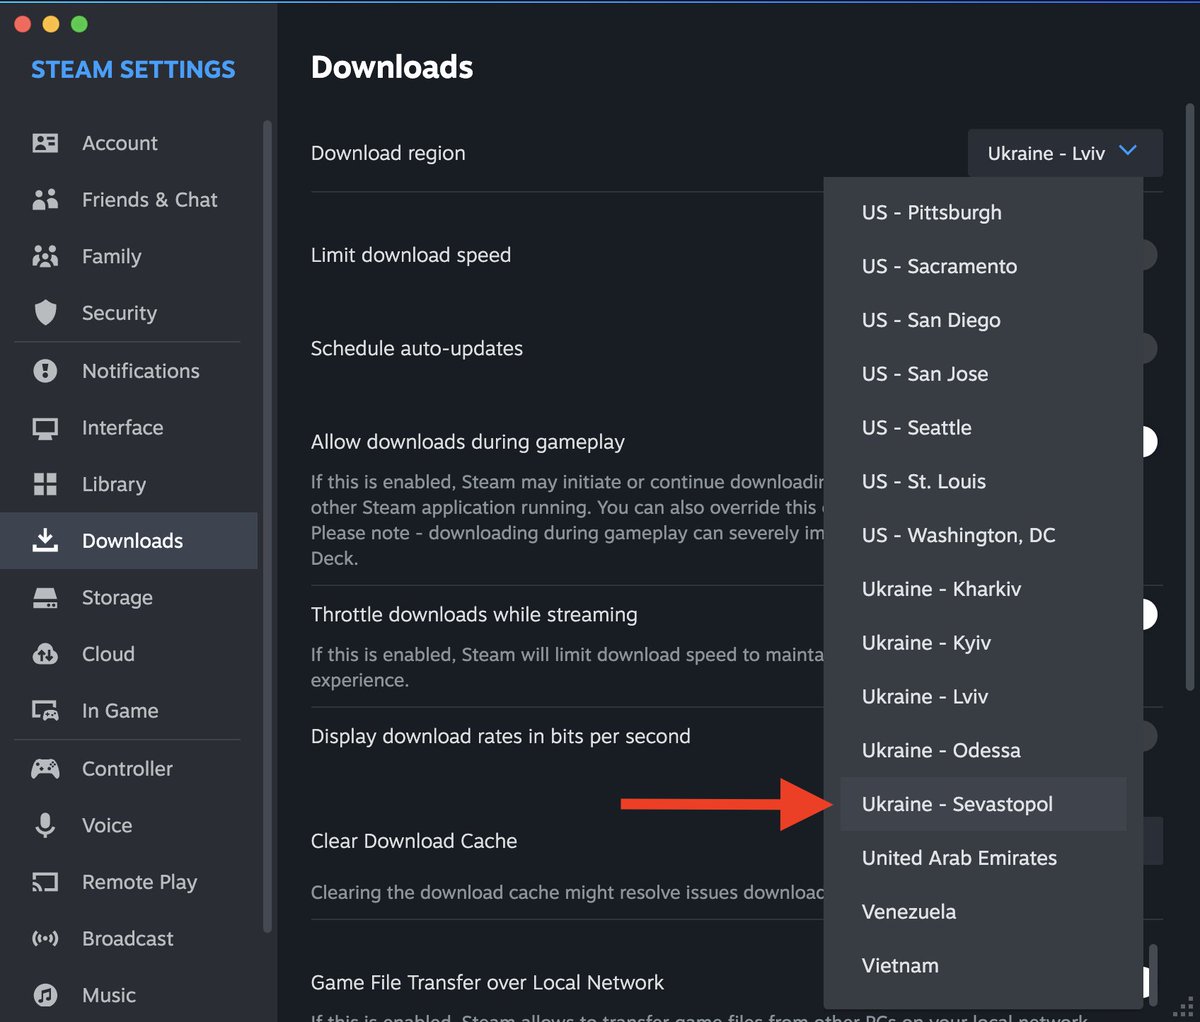This screenshot has width=1200, height=1022.
Task: Open the Security settings section
Action: pos(129,313)
